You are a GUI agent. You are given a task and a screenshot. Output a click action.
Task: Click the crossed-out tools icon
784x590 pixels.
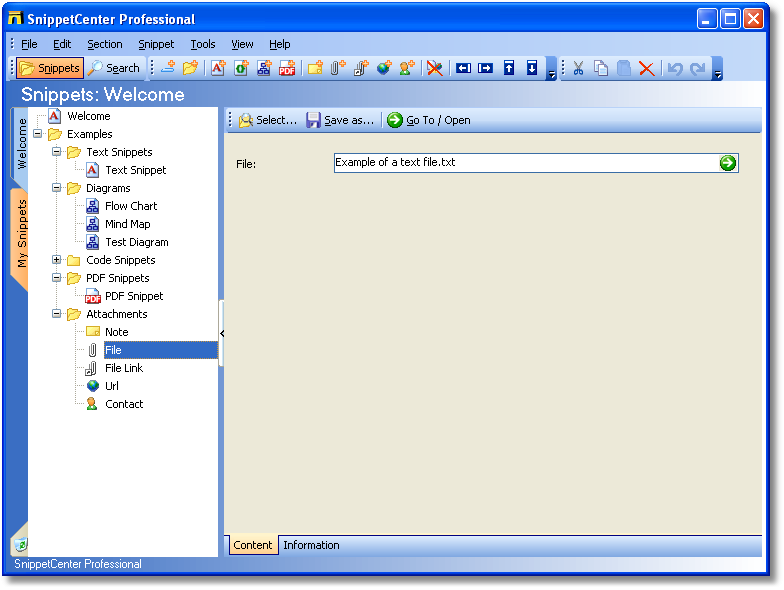point(434,68)
